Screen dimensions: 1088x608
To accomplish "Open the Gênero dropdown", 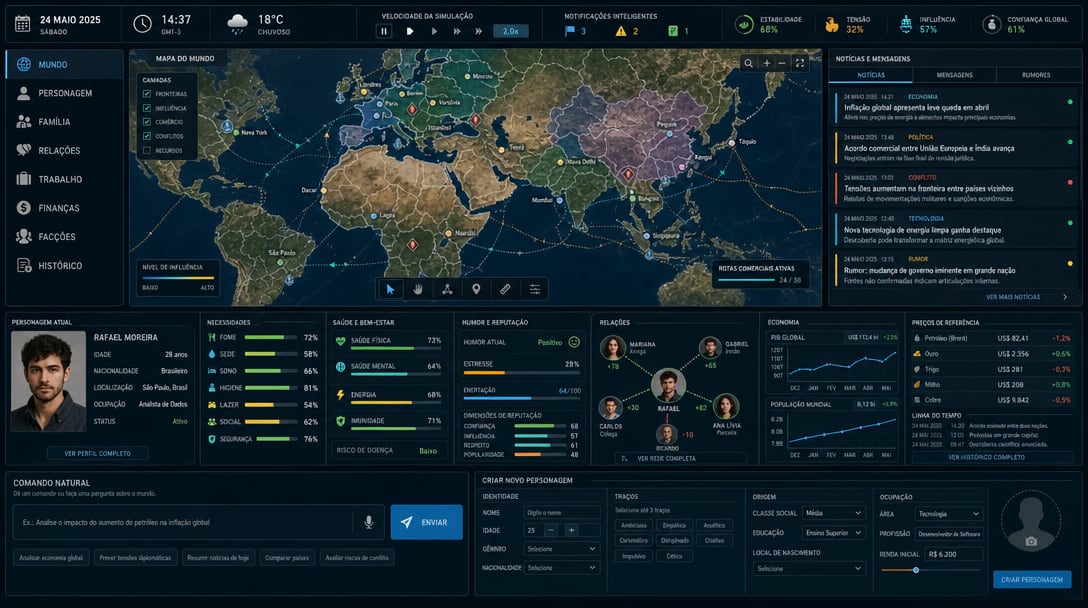I will [561, 549].
